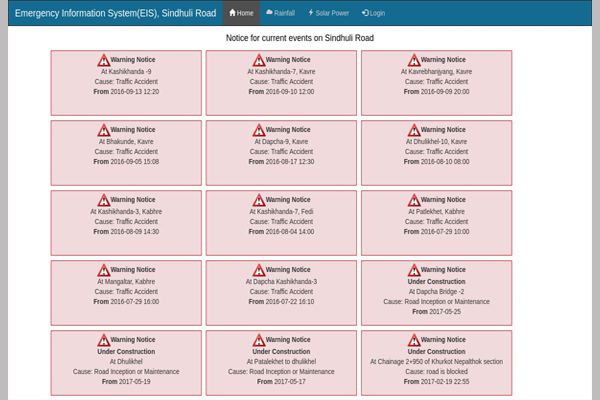Open the Rainfall page
The image size is (600, 400).
click(280, 13)
